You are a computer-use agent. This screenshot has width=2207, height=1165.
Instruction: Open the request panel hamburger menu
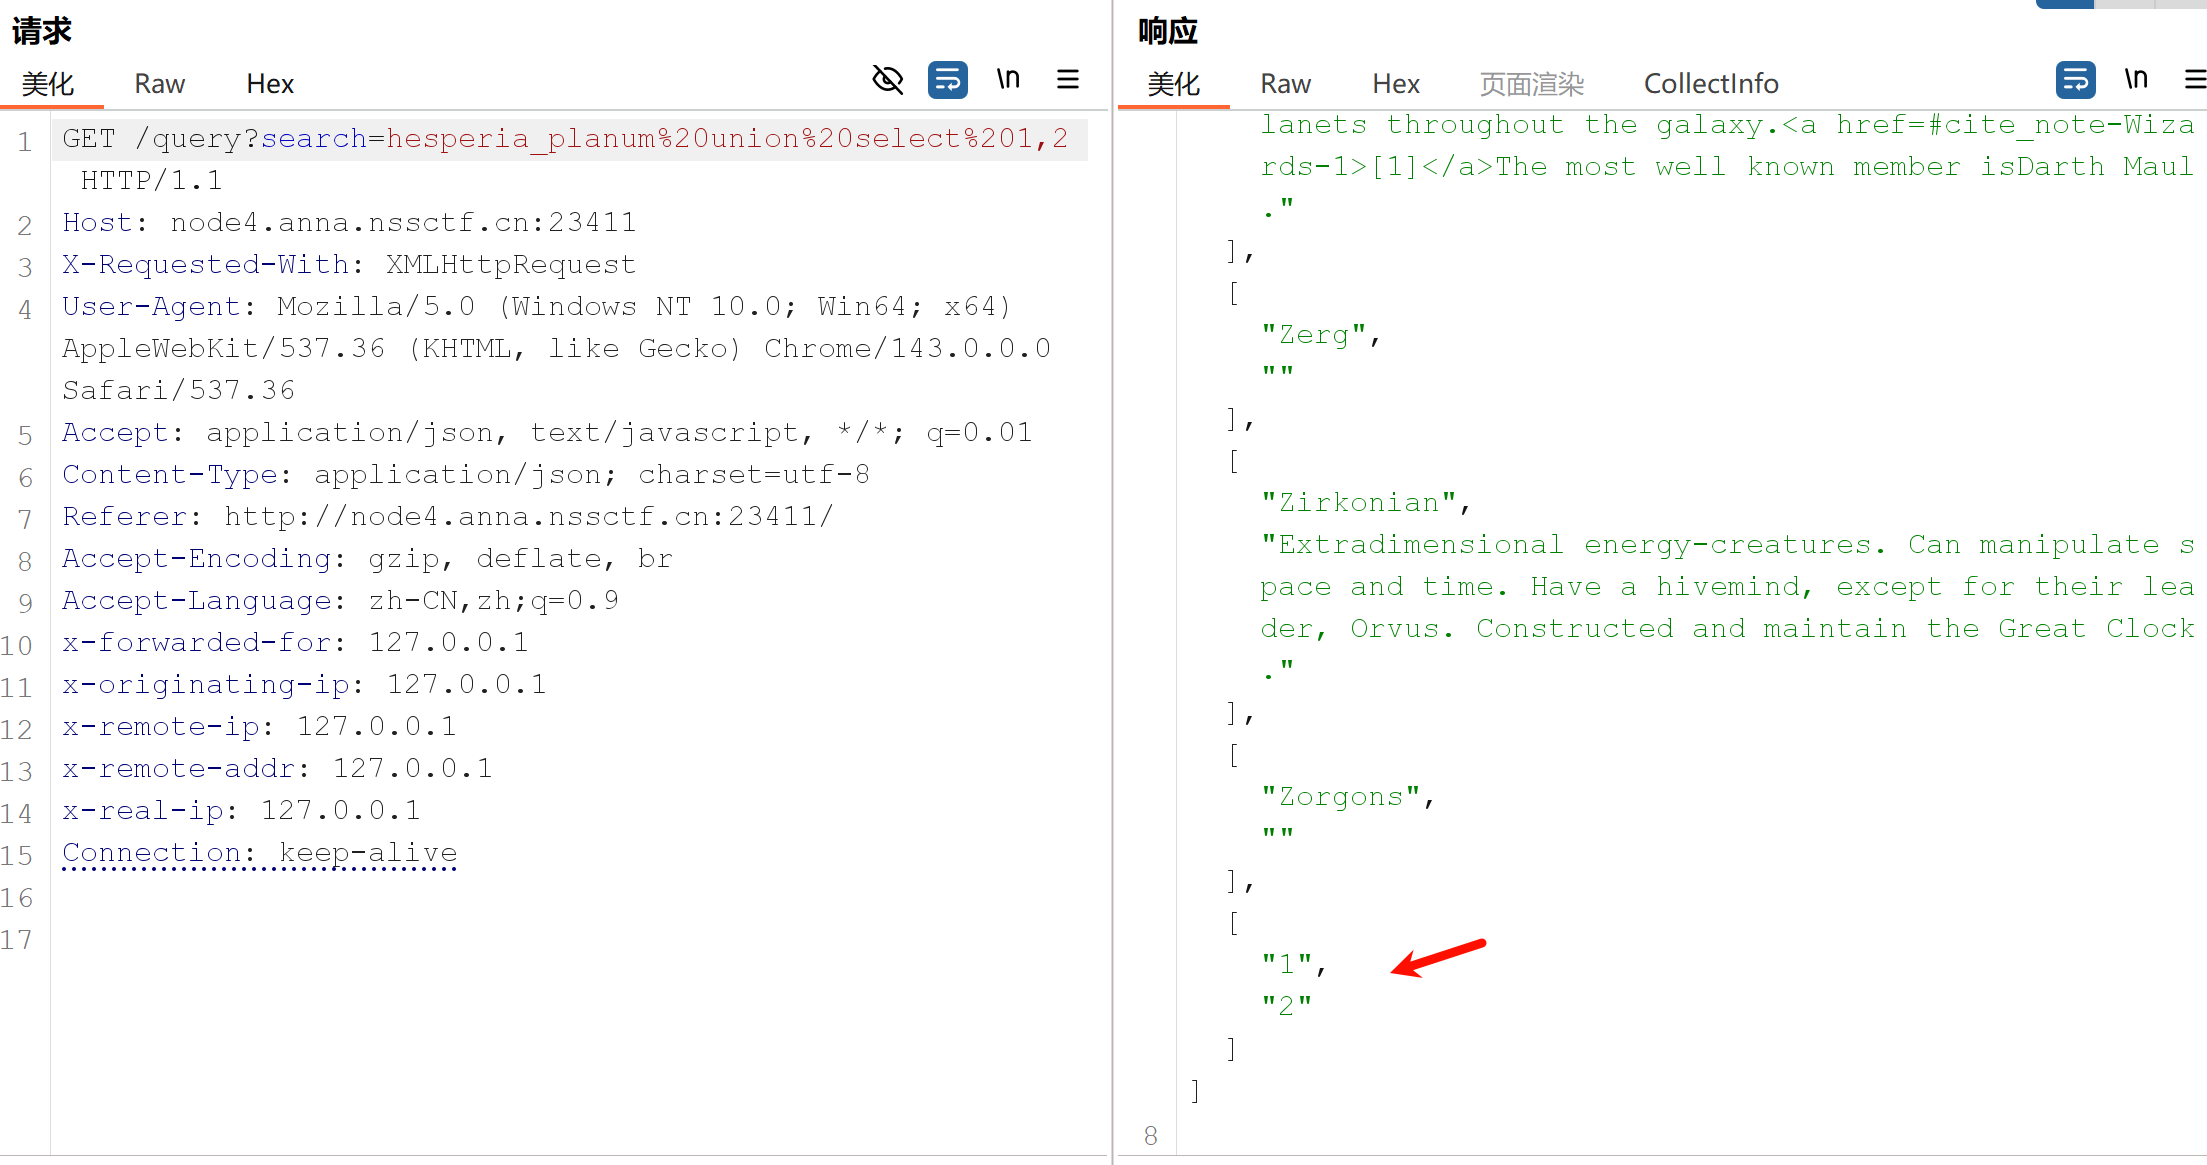(1068, 79)
